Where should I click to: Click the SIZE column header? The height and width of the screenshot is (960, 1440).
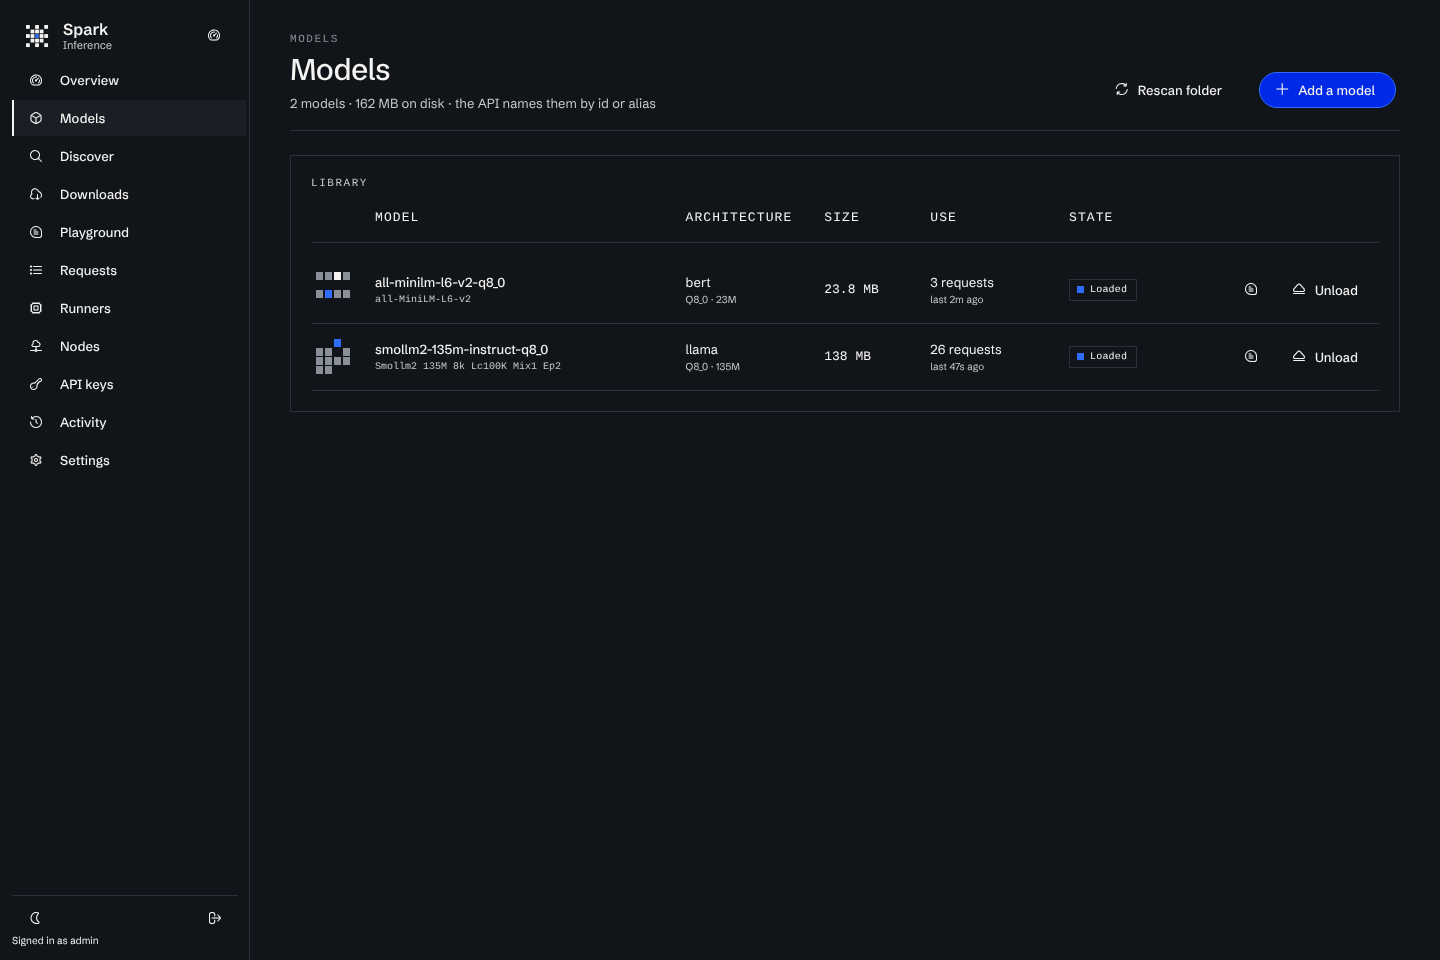pyautogui.click(x=842, y=217)
